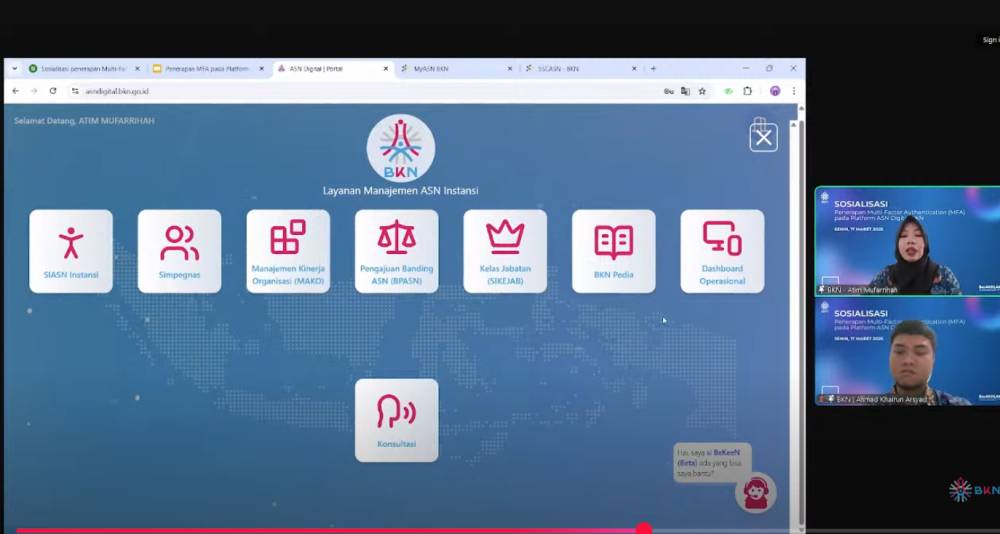
Task: Expand the tab search dropdown arrow
Action: [15, 68]
